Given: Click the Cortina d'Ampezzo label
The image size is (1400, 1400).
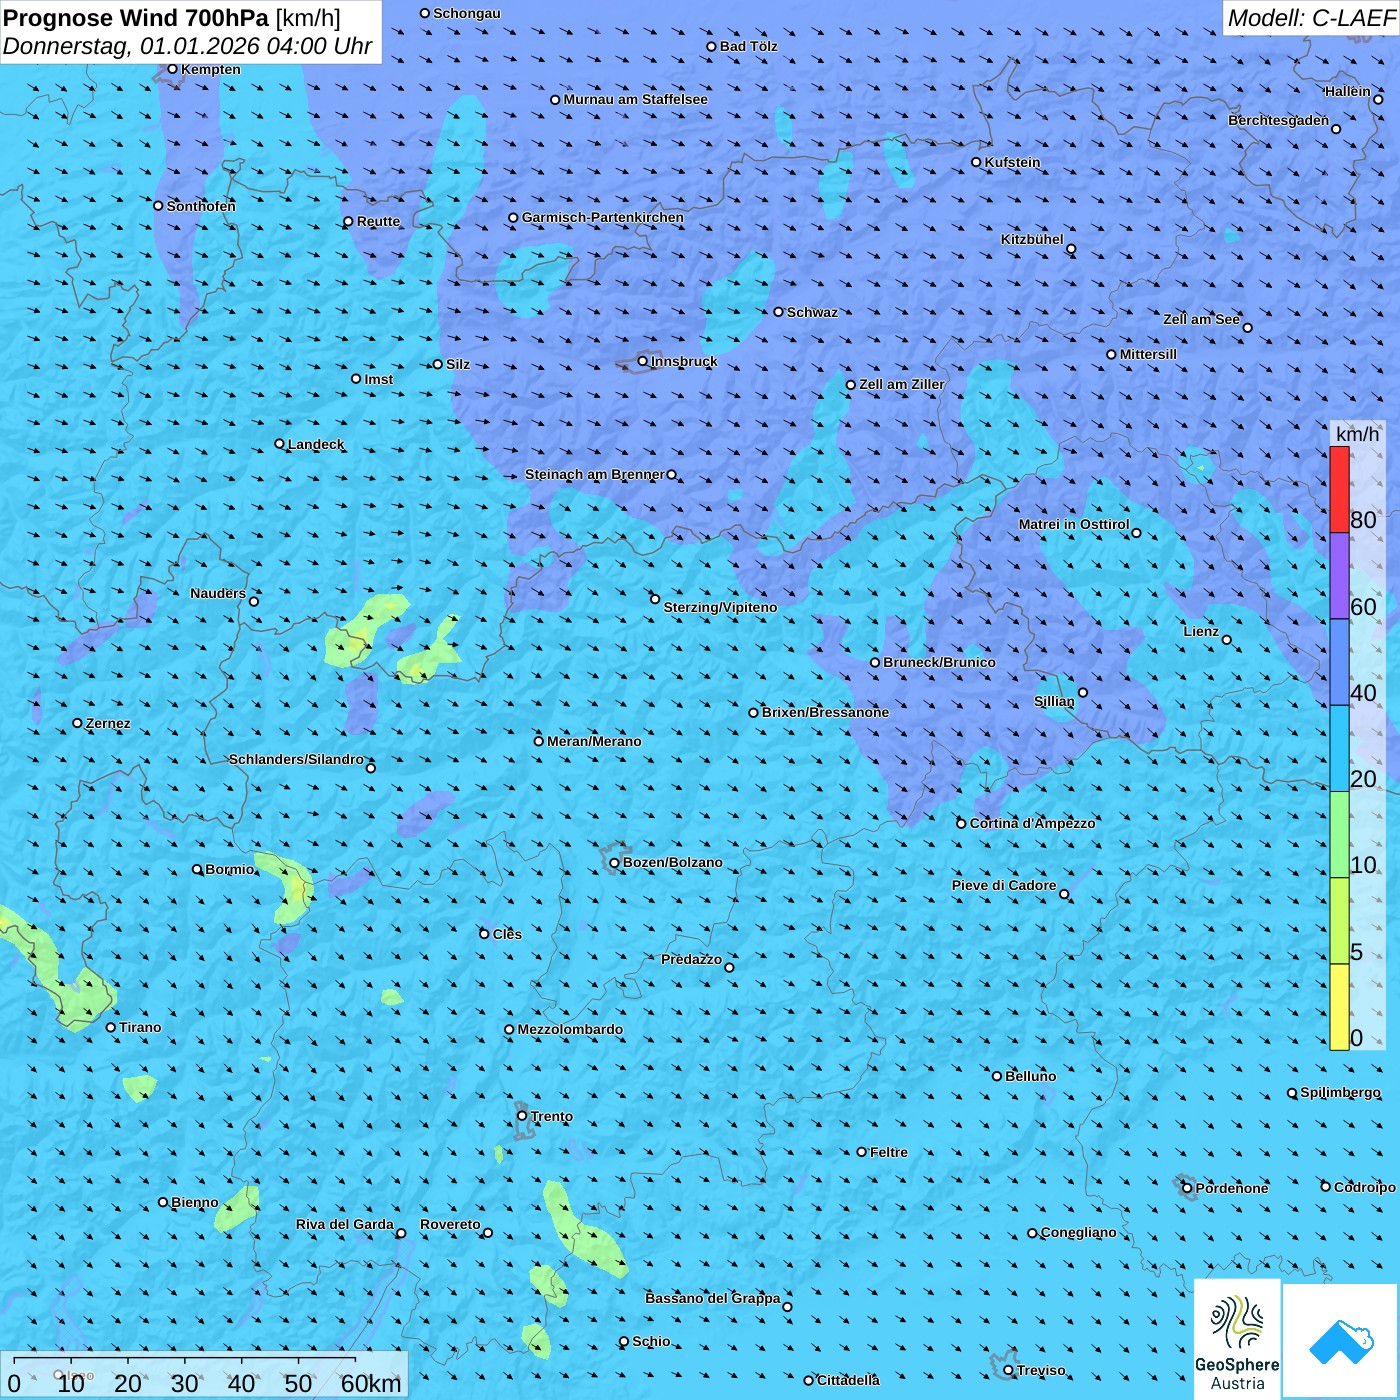Looking at the screenshot, I should point(1032,823).
